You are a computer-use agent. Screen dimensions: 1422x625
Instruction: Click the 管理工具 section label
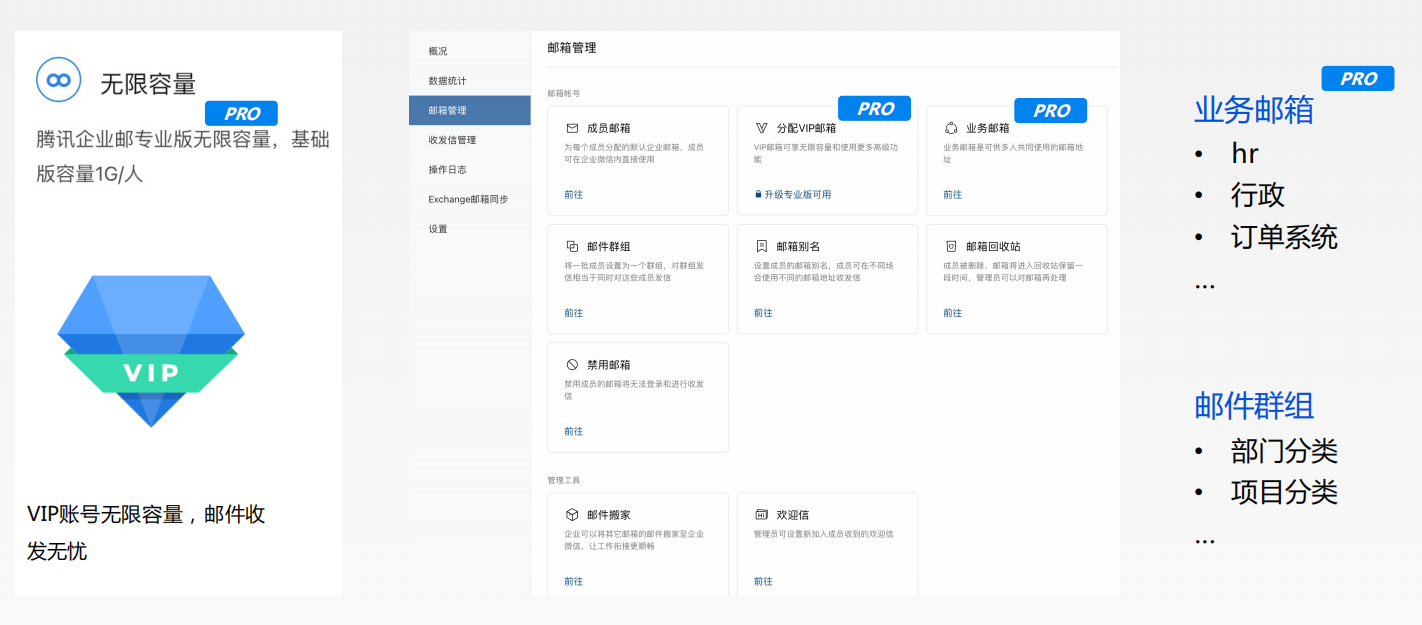click(x=563, y=480)
